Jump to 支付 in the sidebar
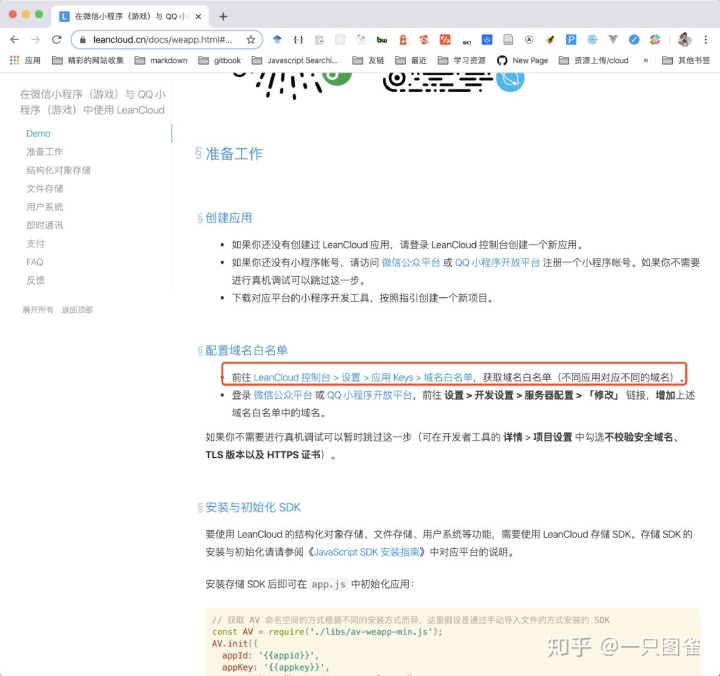The image size is (720, 676). click(x=35, y=244)
